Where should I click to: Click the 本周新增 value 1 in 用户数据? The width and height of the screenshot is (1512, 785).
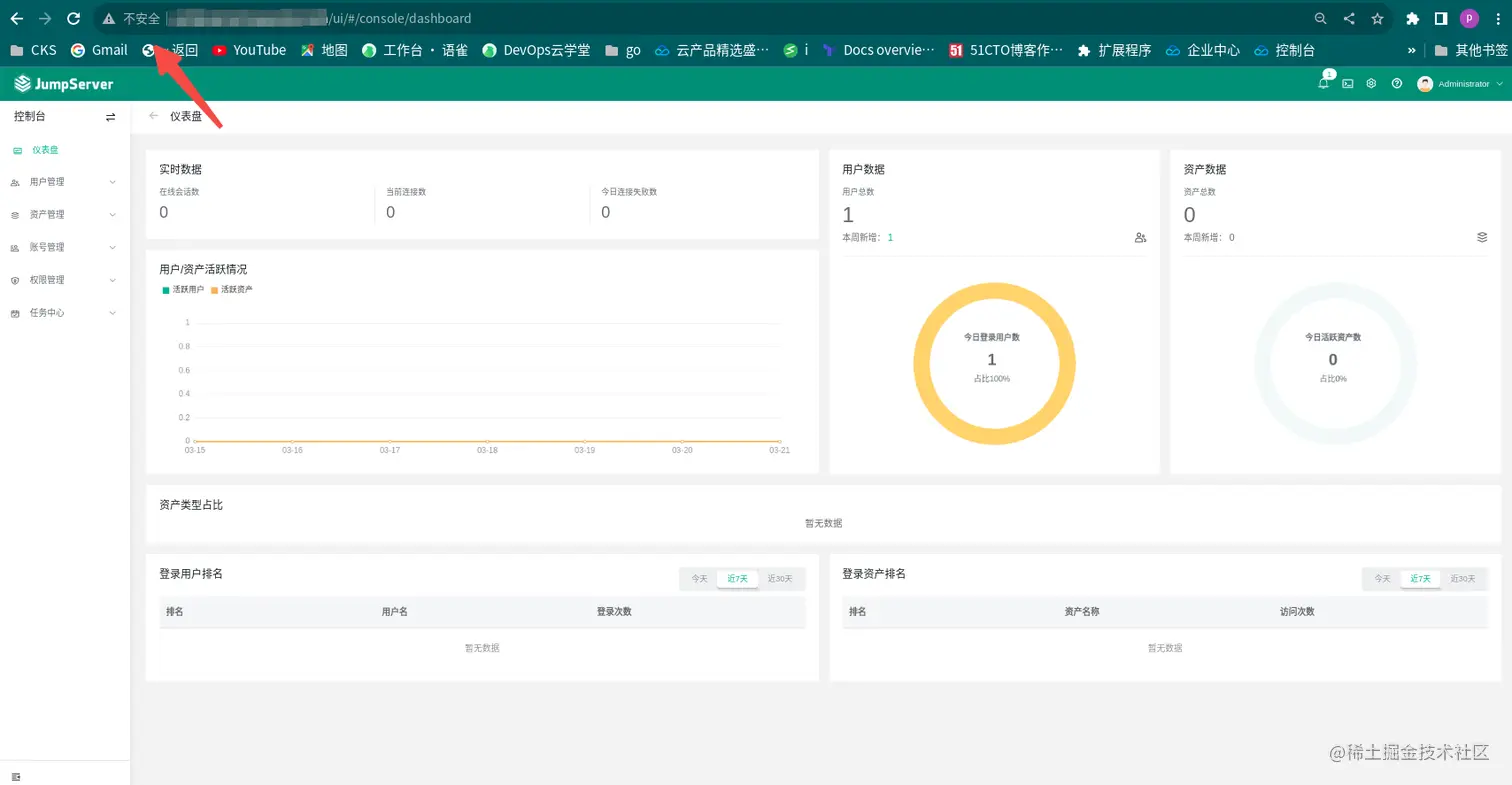point(890,238)
